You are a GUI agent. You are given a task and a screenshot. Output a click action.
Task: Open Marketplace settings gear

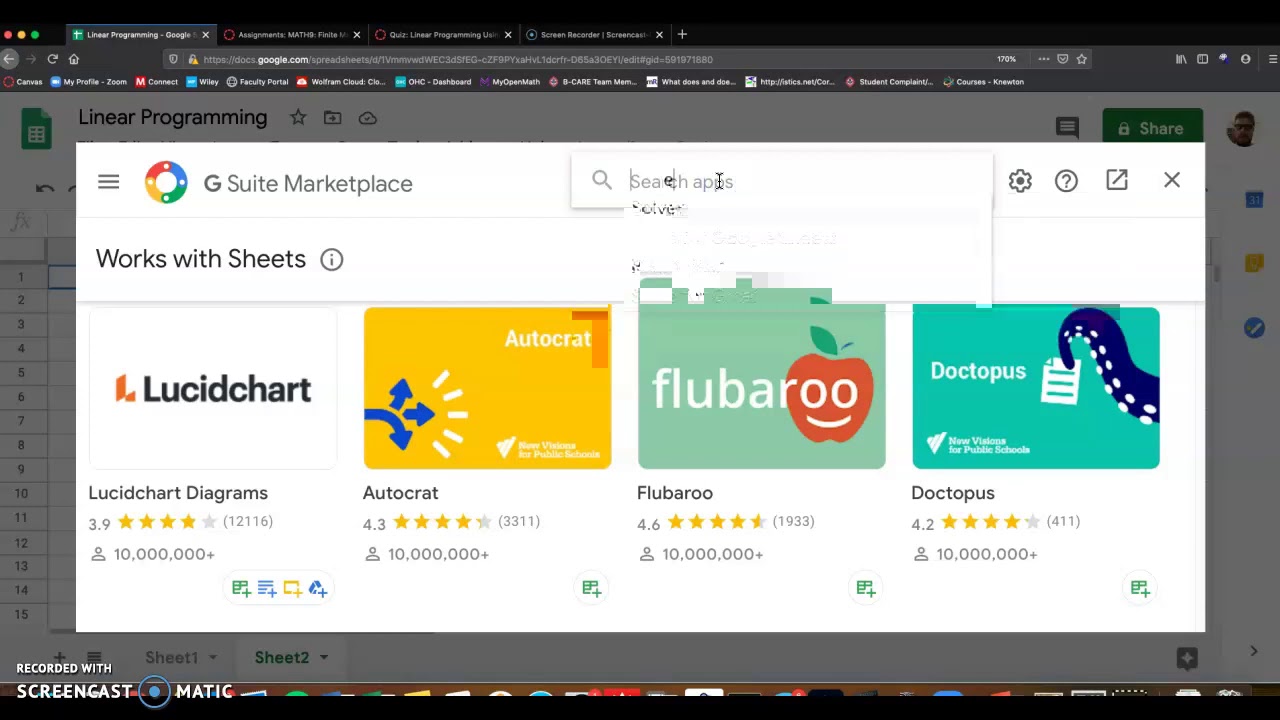click(x=1020, y=181)
